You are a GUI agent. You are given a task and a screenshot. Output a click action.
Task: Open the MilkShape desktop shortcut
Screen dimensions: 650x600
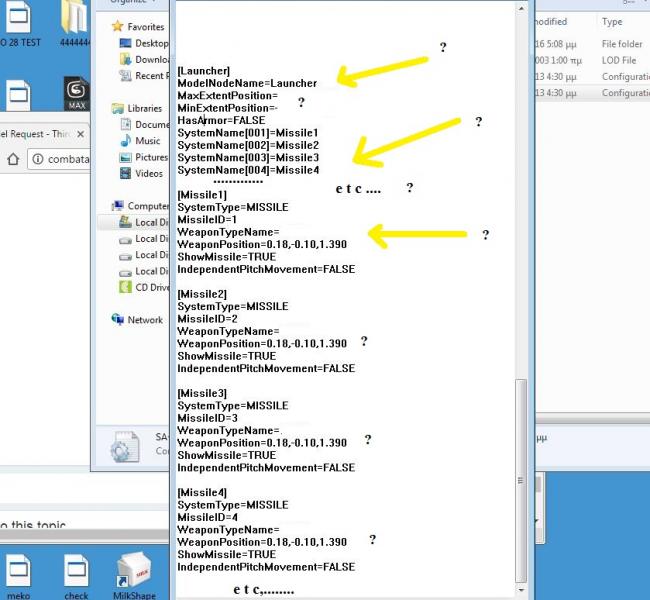click(x=133, y=576)
